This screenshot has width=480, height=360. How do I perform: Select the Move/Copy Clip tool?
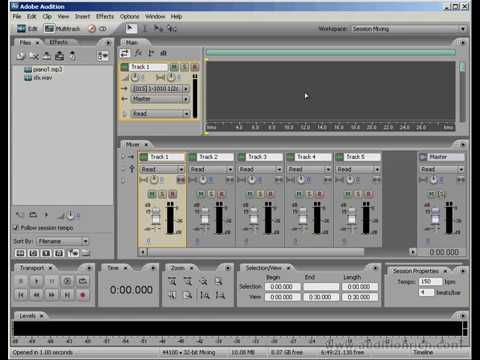158,28
